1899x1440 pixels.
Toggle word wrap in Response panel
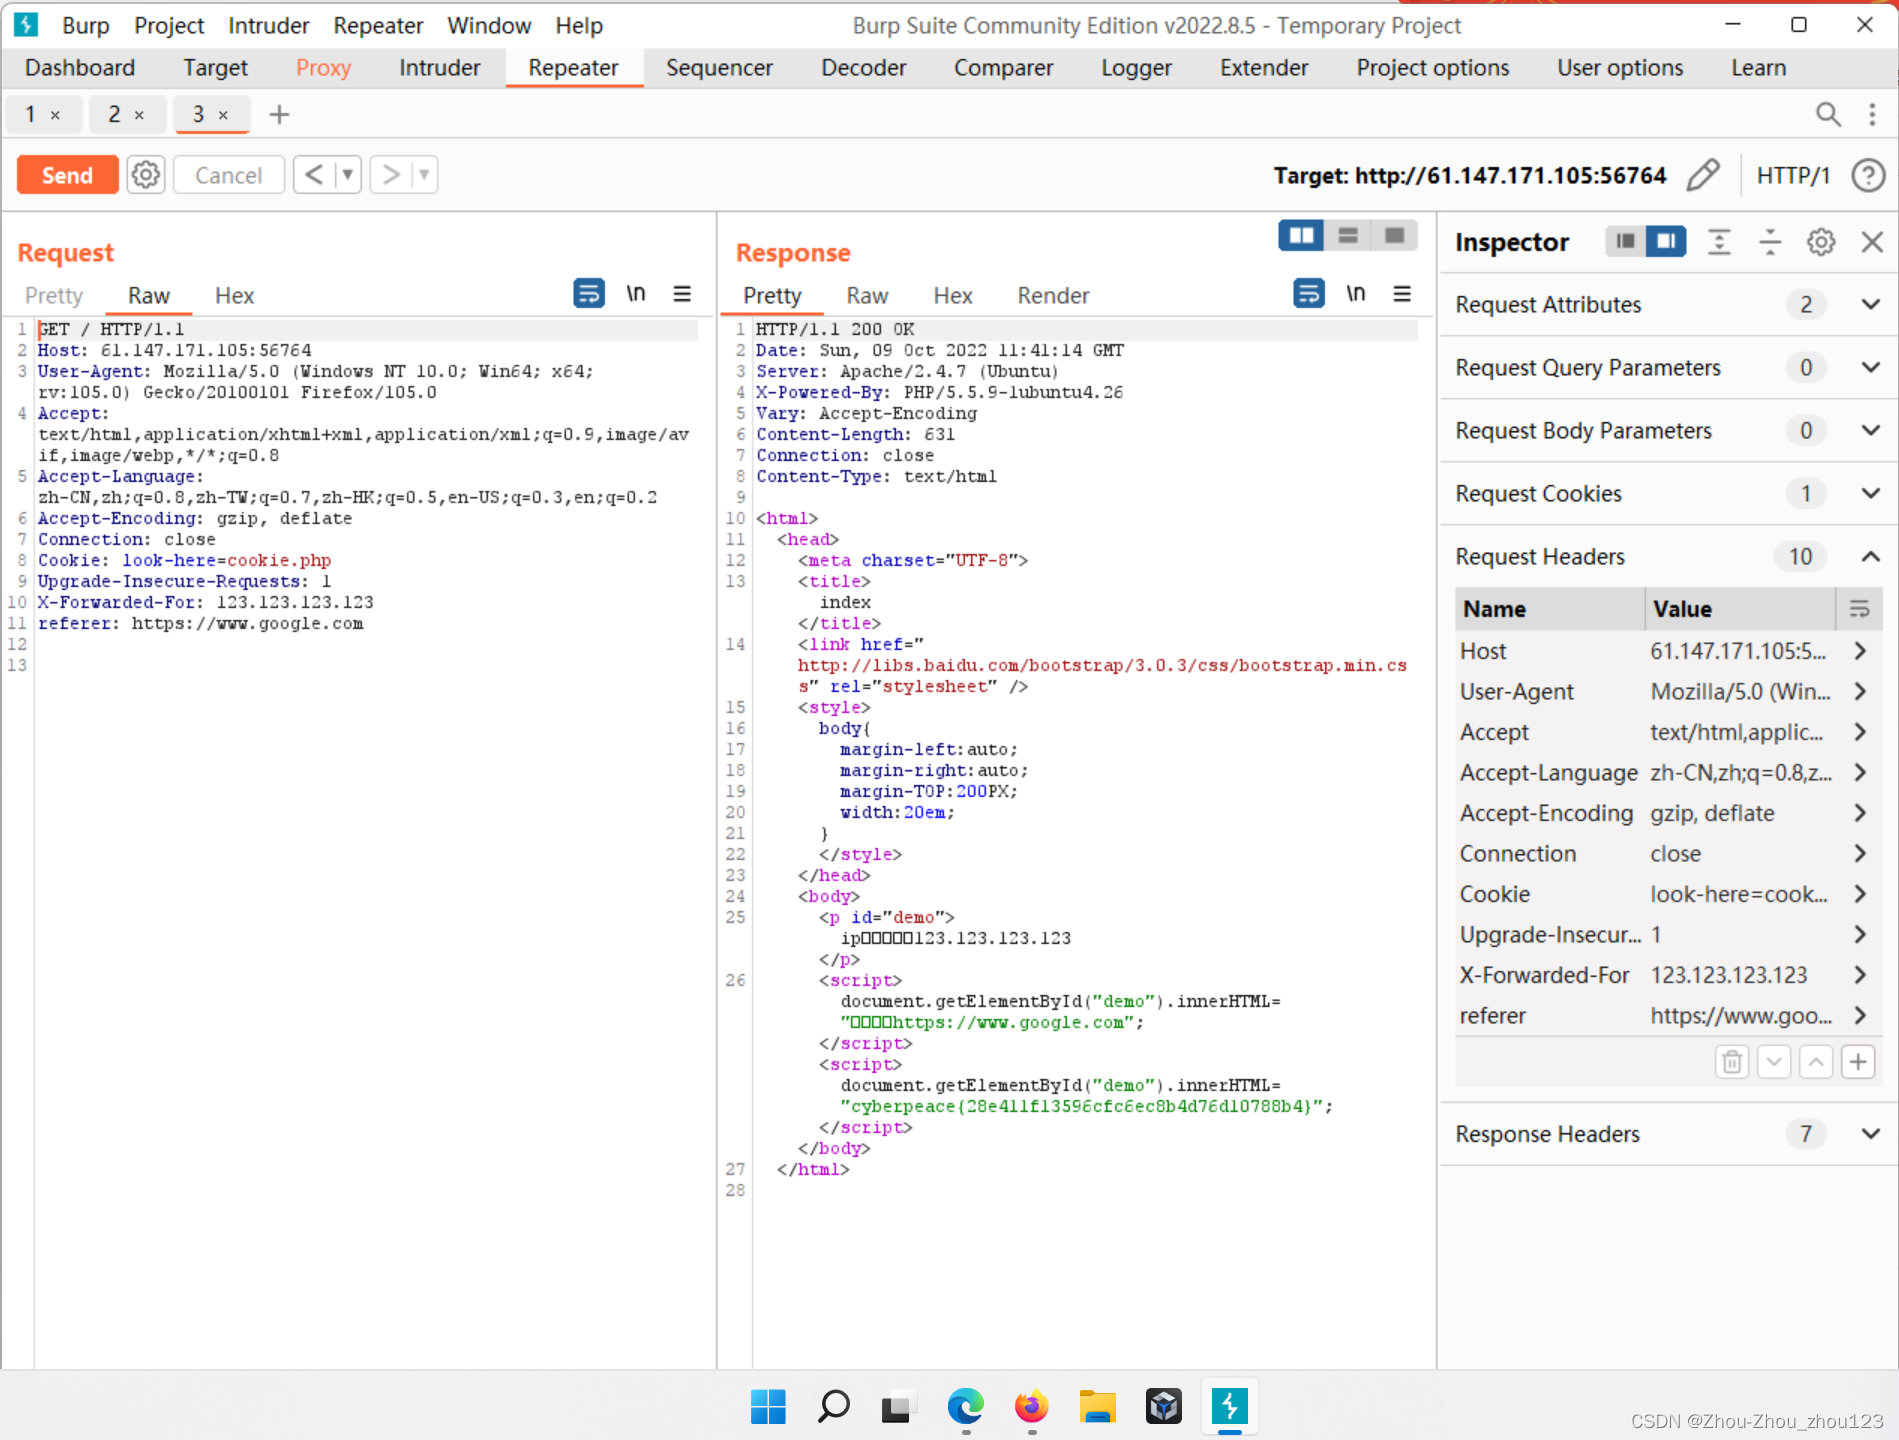coord(1309,293)
